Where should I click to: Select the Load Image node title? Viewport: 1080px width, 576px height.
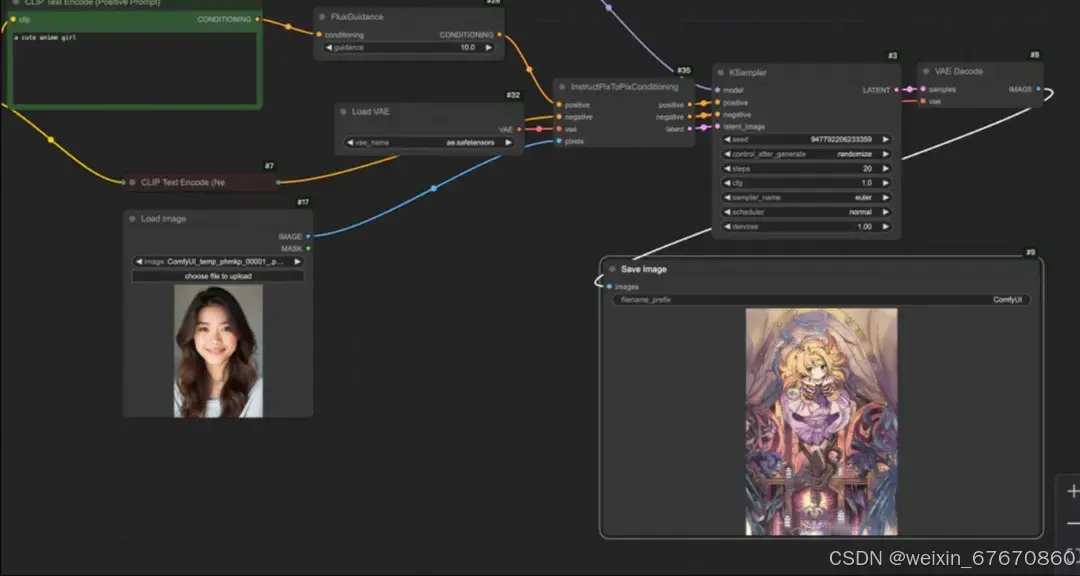[163, 218]
